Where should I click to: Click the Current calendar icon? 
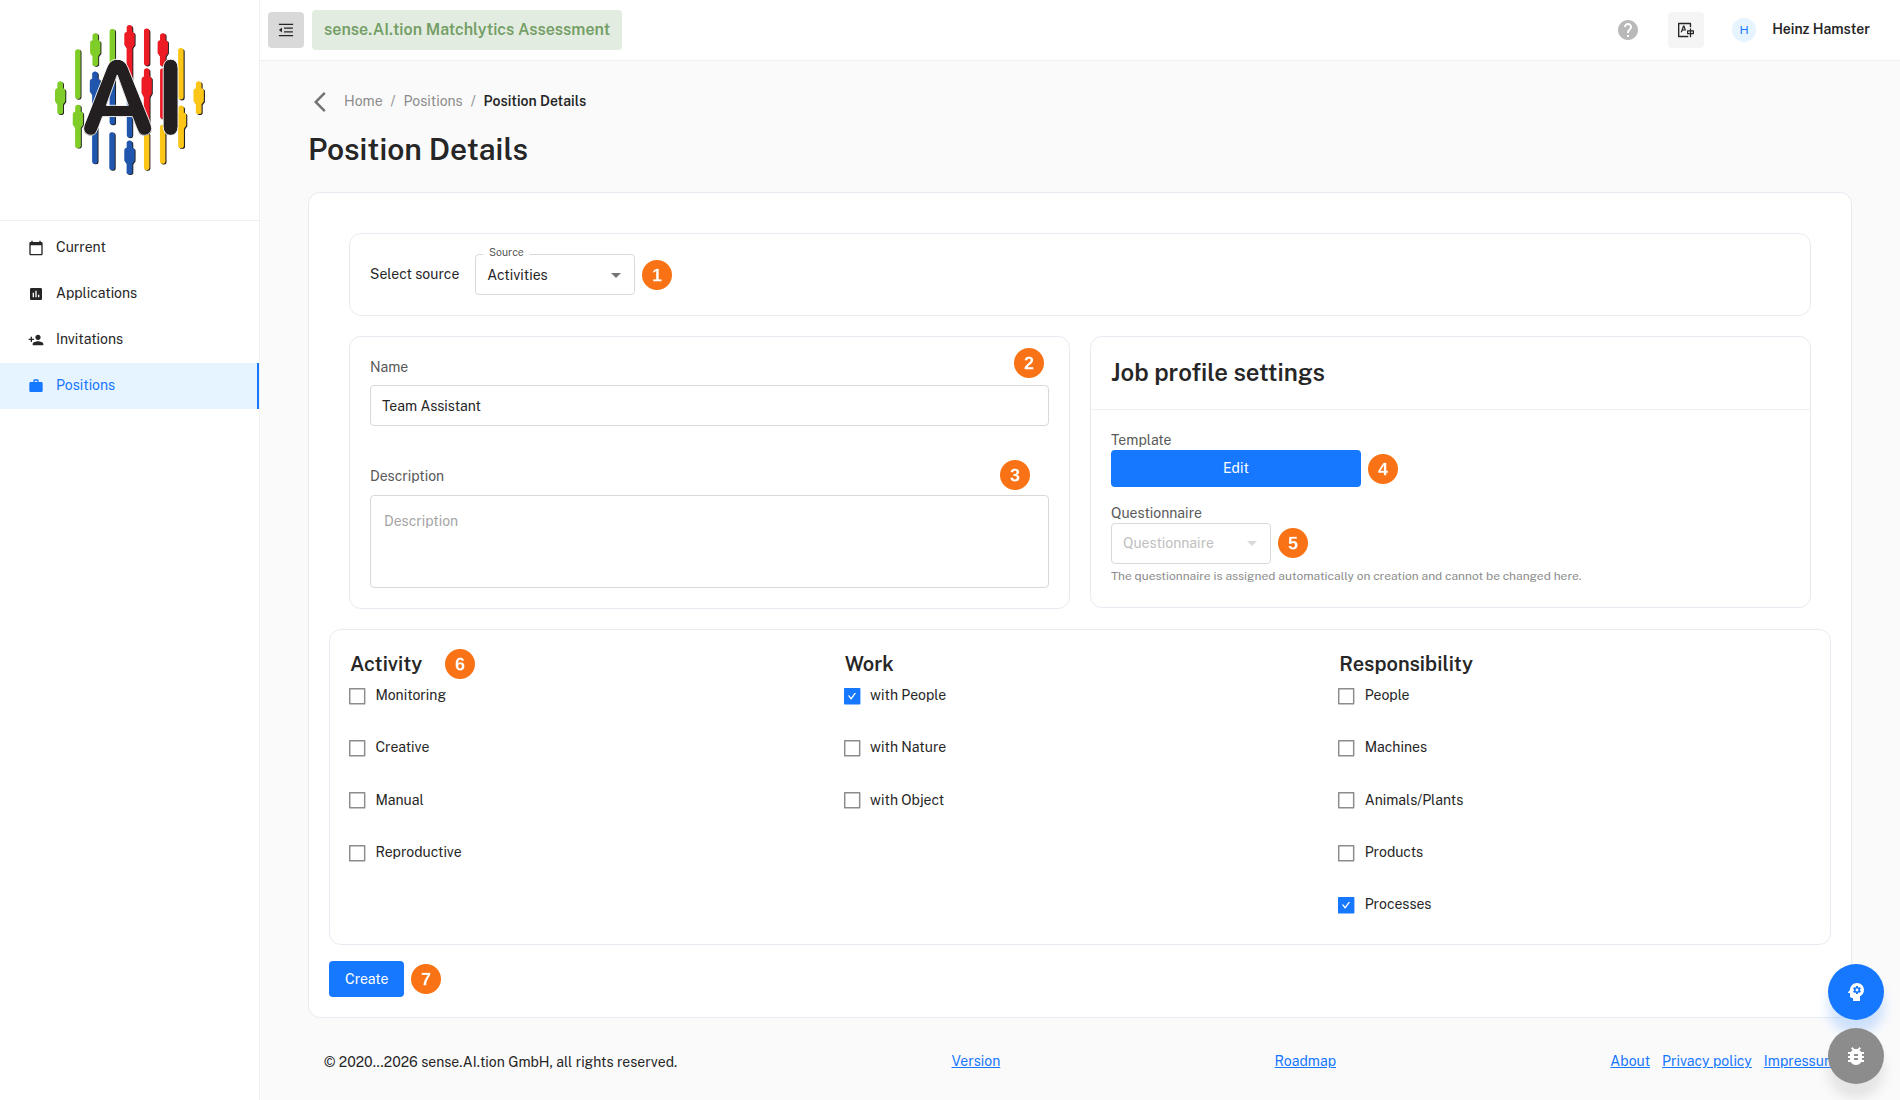click(x=36, y=248)
